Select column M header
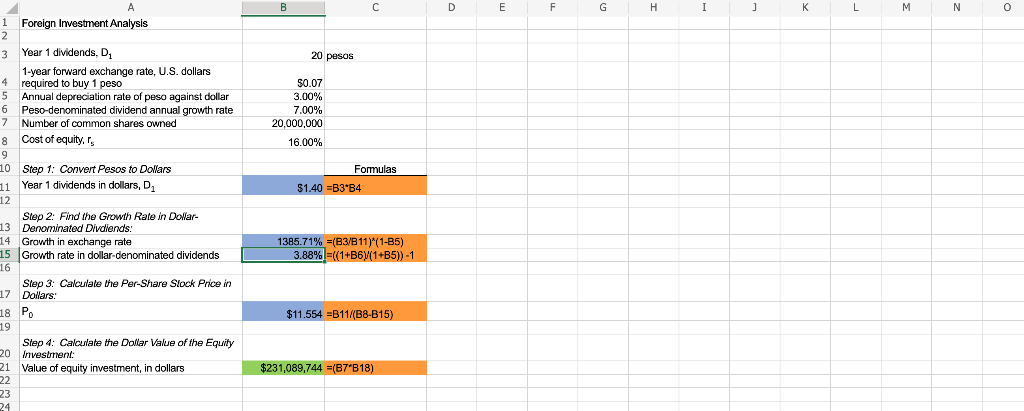 pos(906,8)
